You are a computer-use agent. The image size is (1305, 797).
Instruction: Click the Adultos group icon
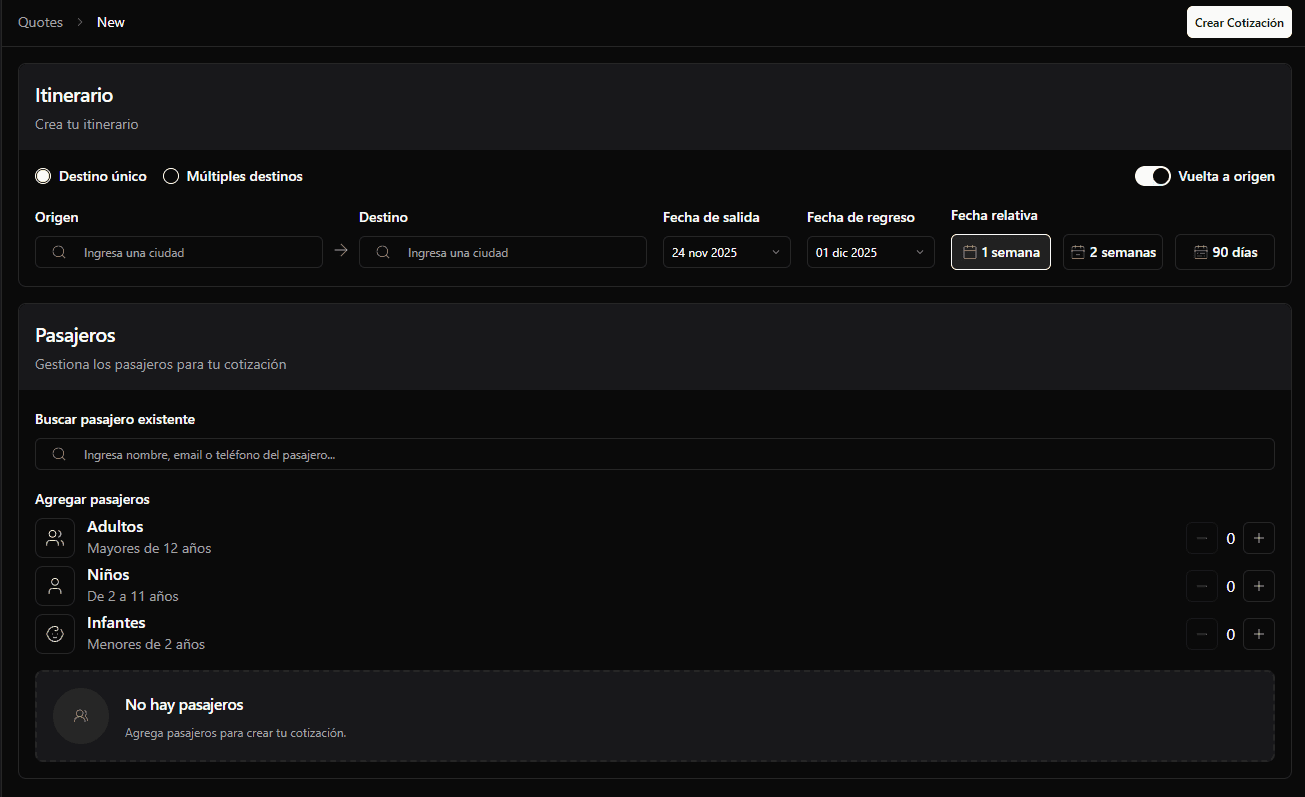point(55,538)
